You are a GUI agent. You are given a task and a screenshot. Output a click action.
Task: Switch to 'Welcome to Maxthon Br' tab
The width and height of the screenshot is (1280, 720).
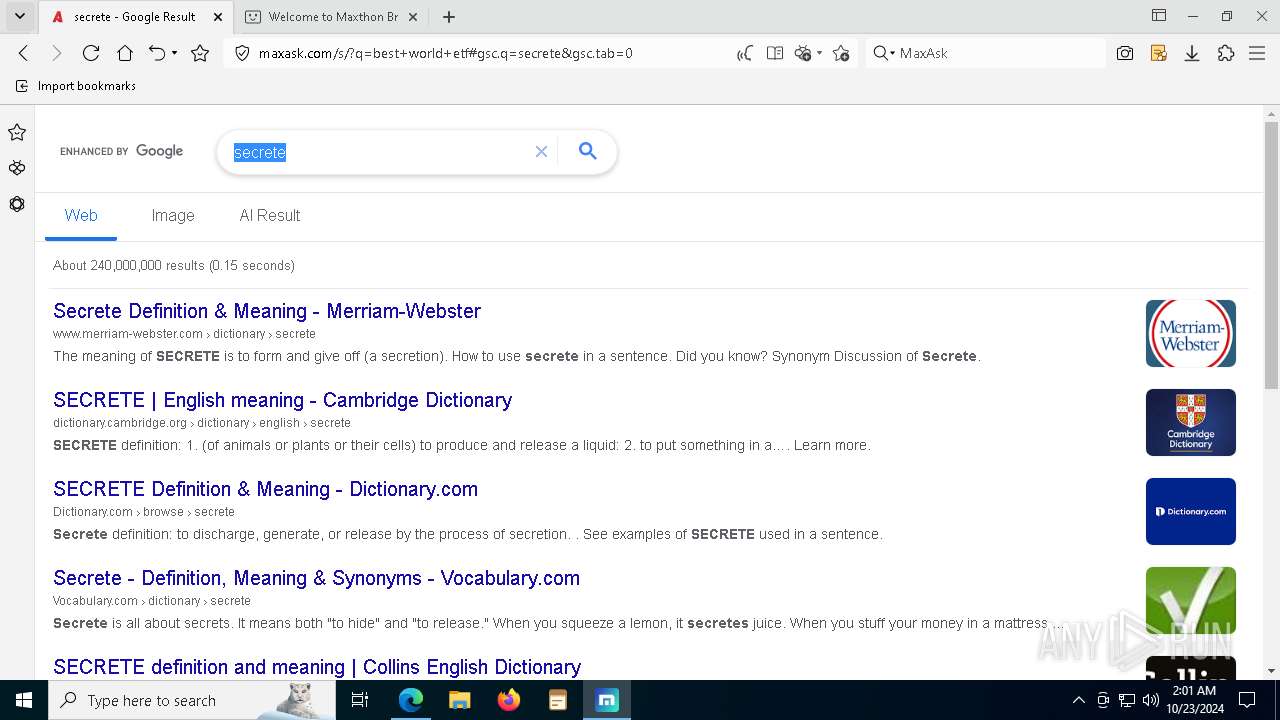tap(333, 16)
